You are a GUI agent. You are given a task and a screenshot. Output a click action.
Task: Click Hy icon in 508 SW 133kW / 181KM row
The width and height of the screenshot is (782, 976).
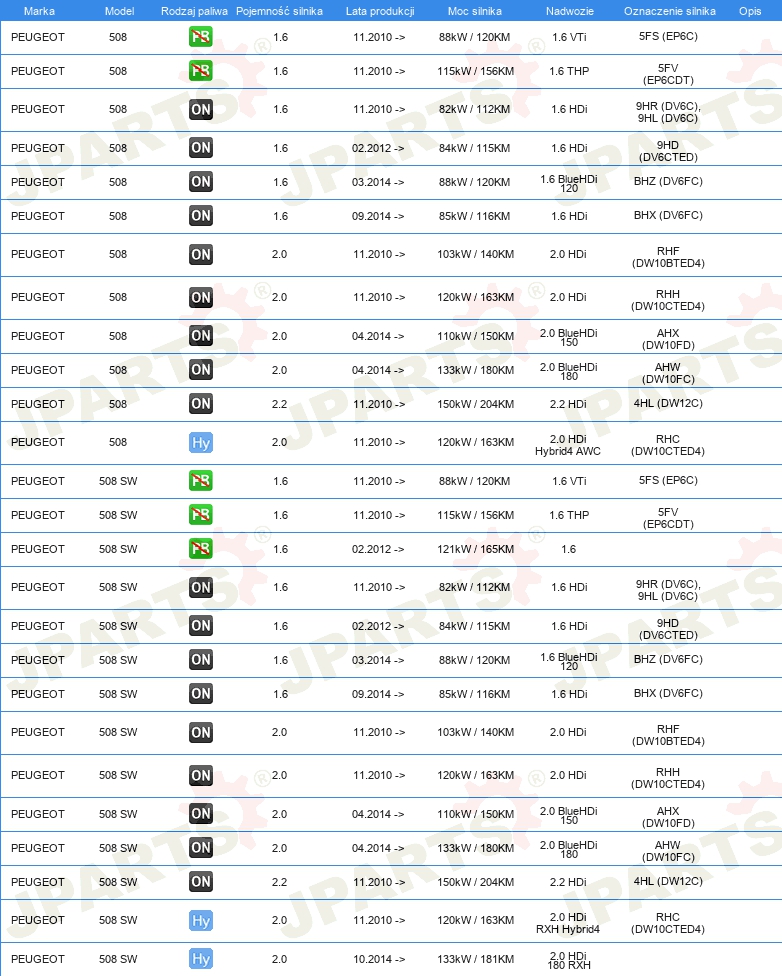point(200,959)
